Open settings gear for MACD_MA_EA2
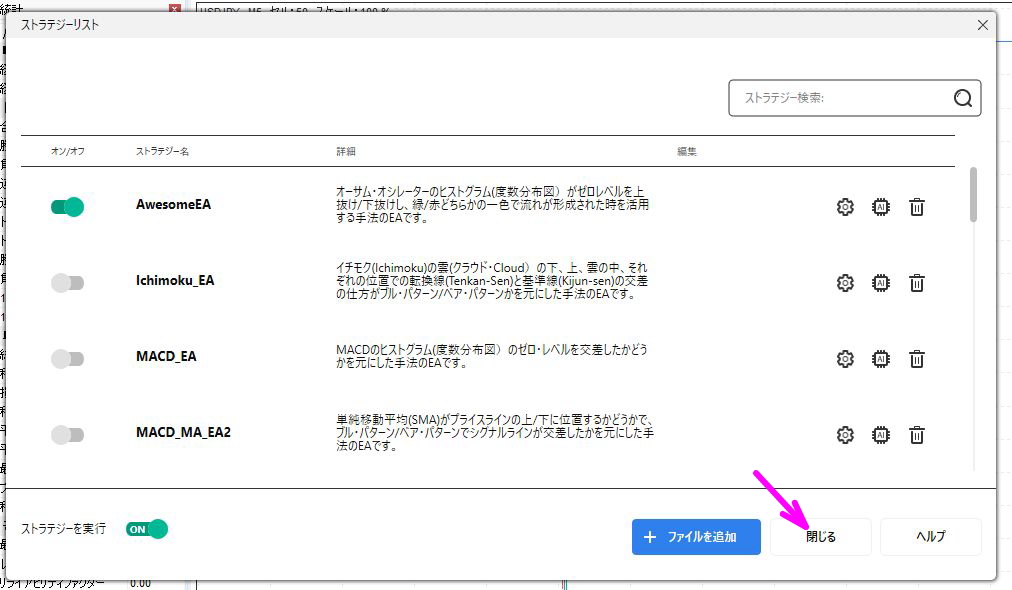Viewport: 1012px width, 590px height. [x=845, y=435]
